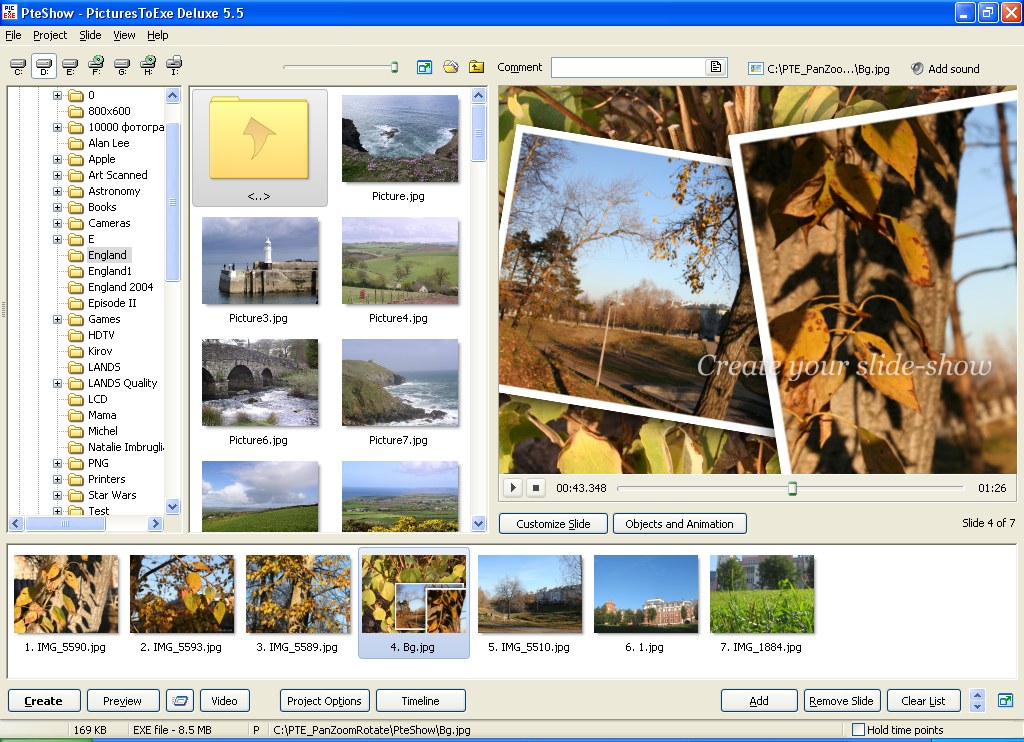Expand the Printers folder

coord(57,479)
